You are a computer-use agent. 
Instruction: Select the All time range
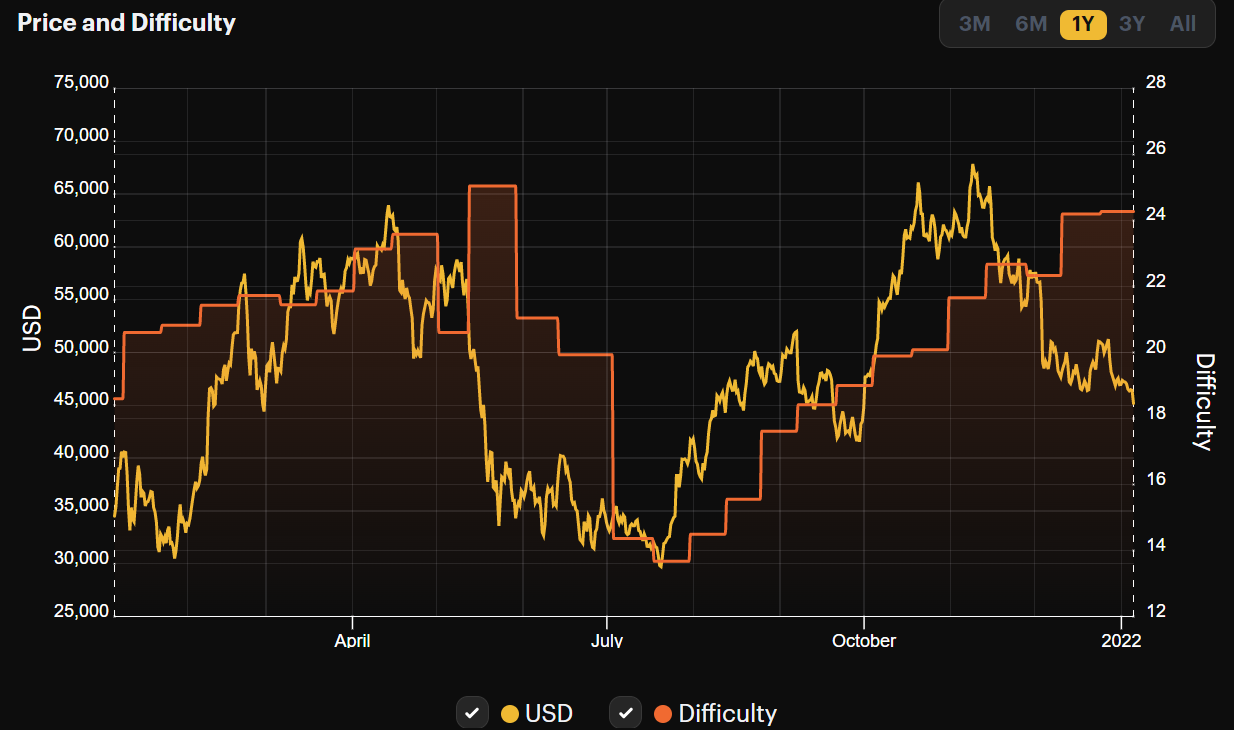click(x=1183, y=23)
